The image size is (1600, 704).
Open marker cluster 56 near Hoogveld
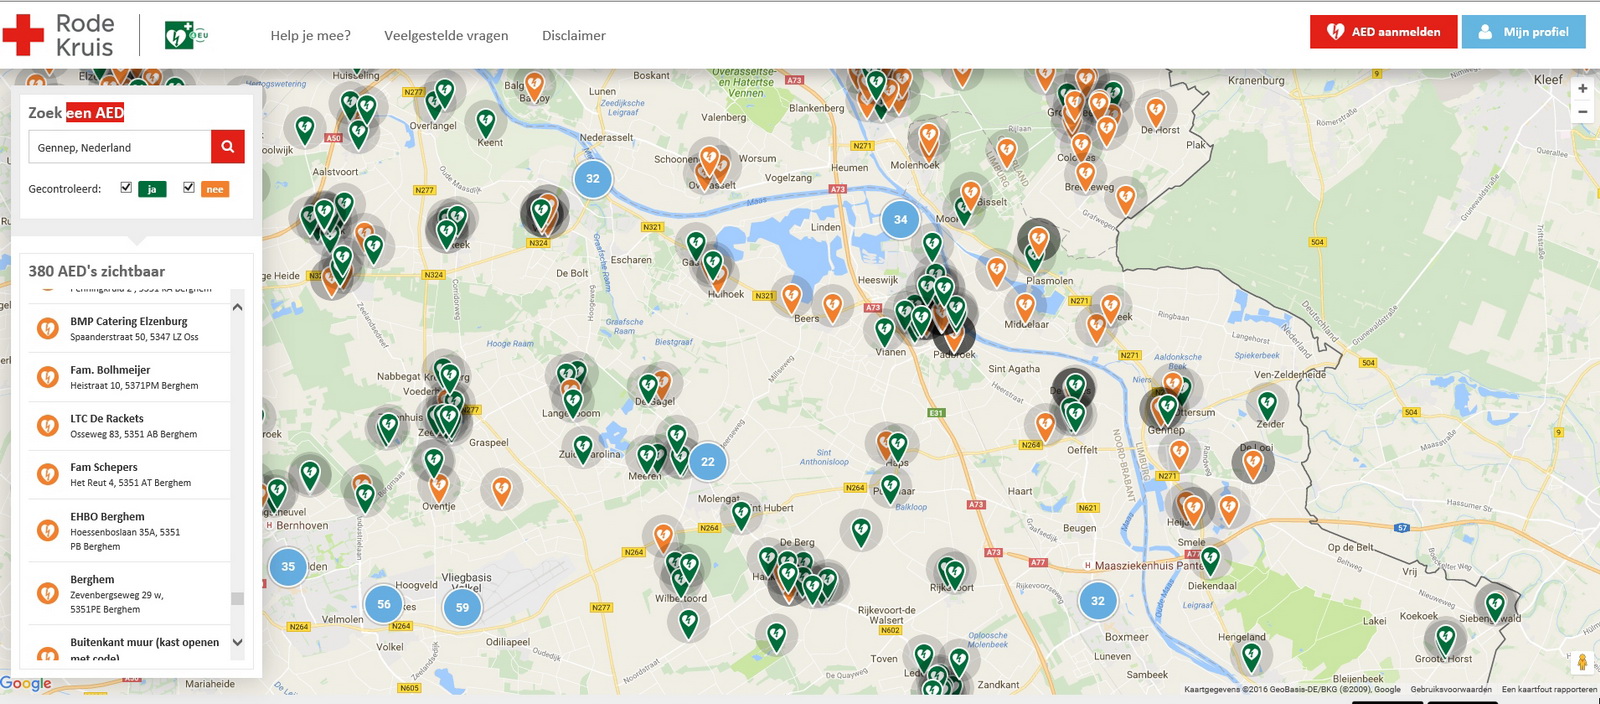[384, 604]
